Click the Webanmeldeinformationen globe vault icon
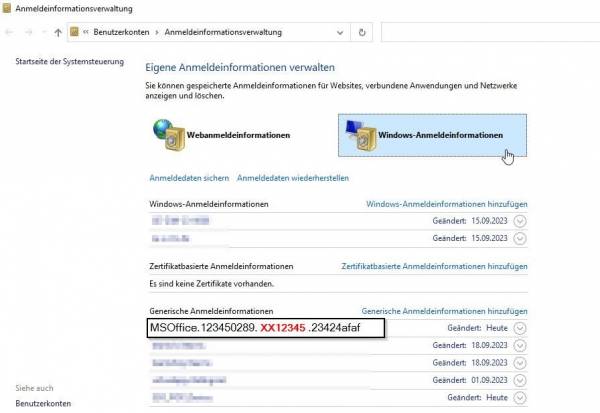This screenshot has height=413, width=600. 169,135
